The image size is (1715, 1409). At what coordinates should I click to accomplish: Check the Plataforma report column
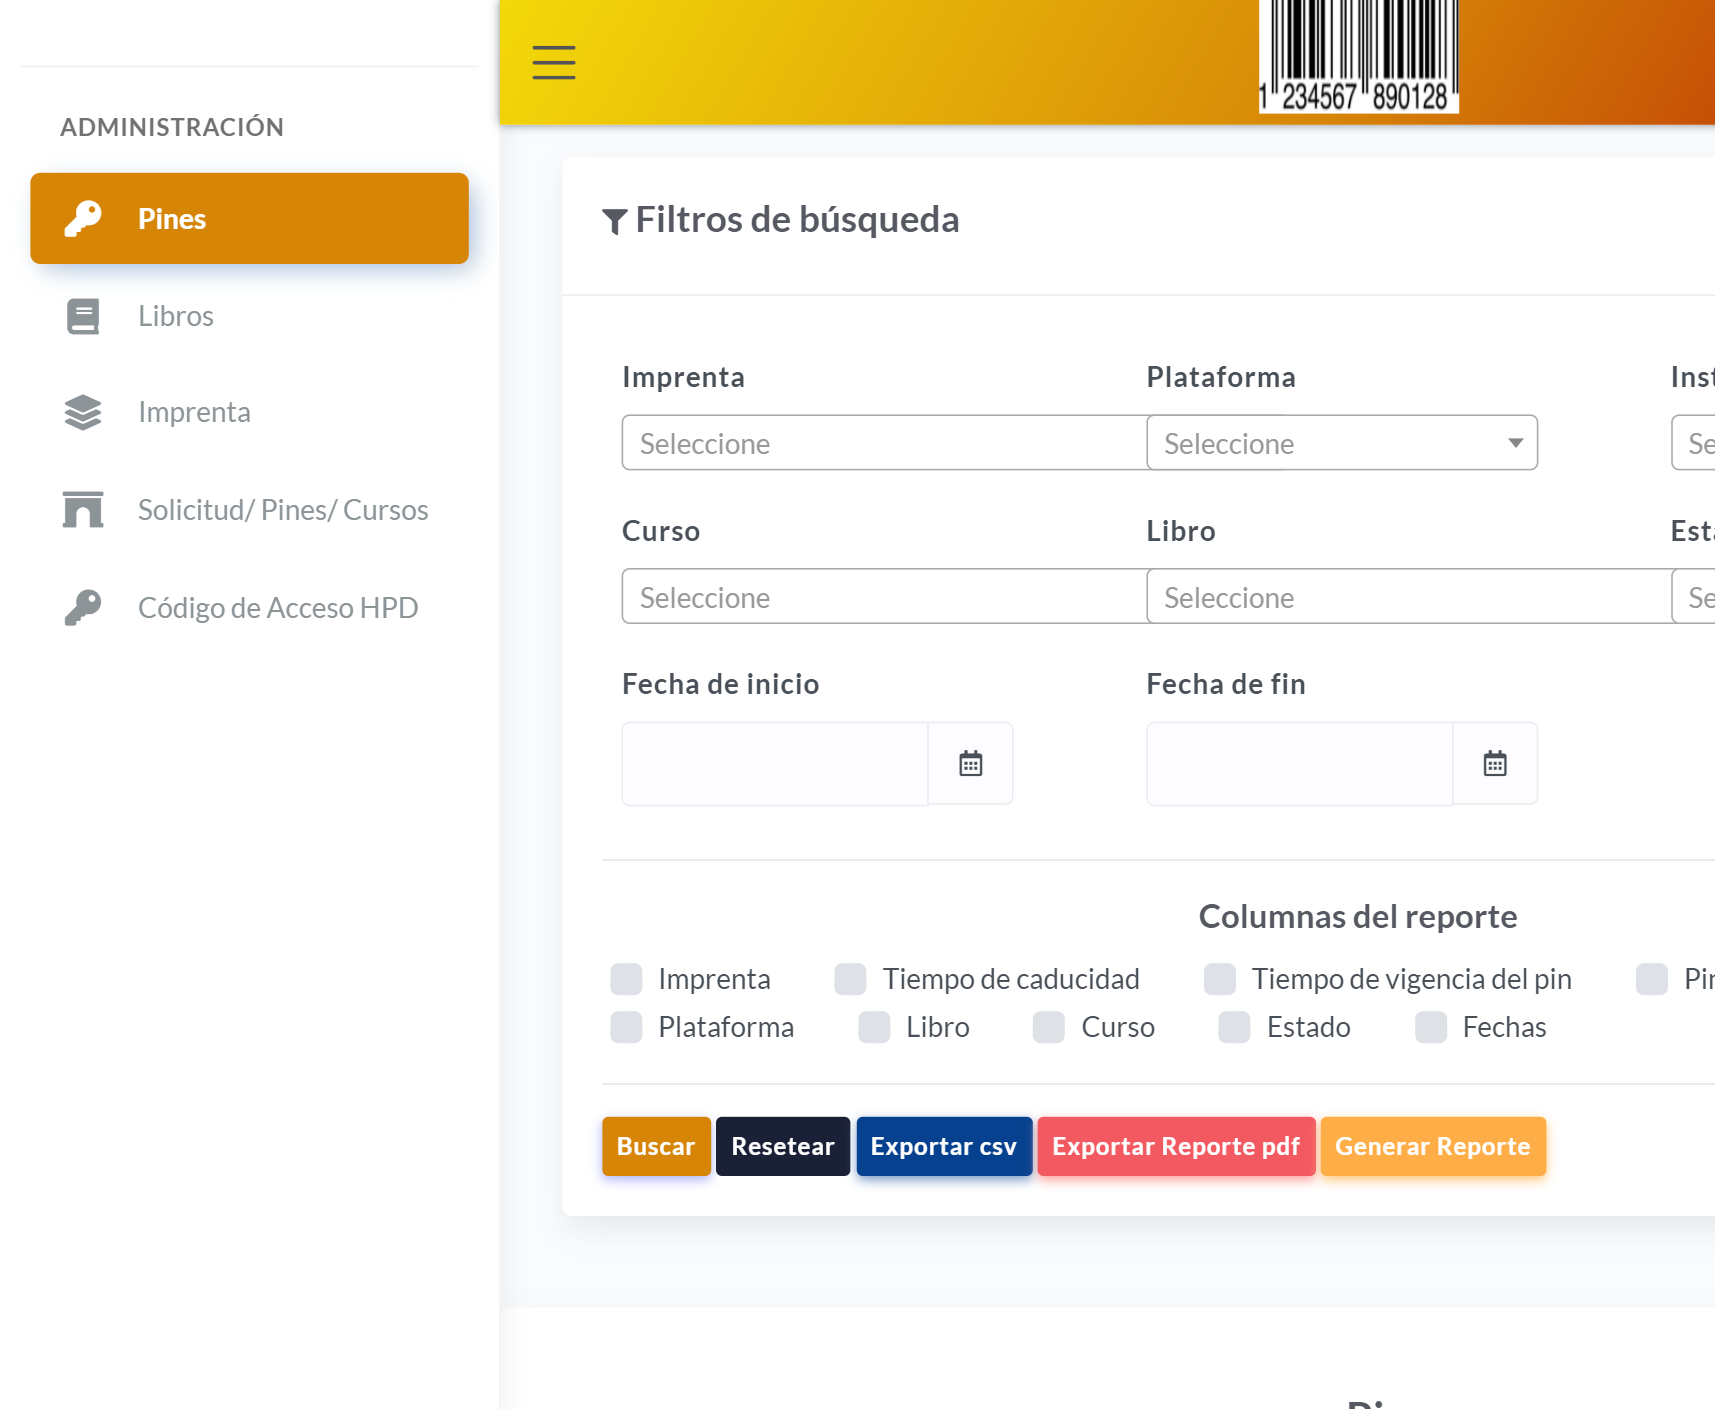coord(626,1027)
